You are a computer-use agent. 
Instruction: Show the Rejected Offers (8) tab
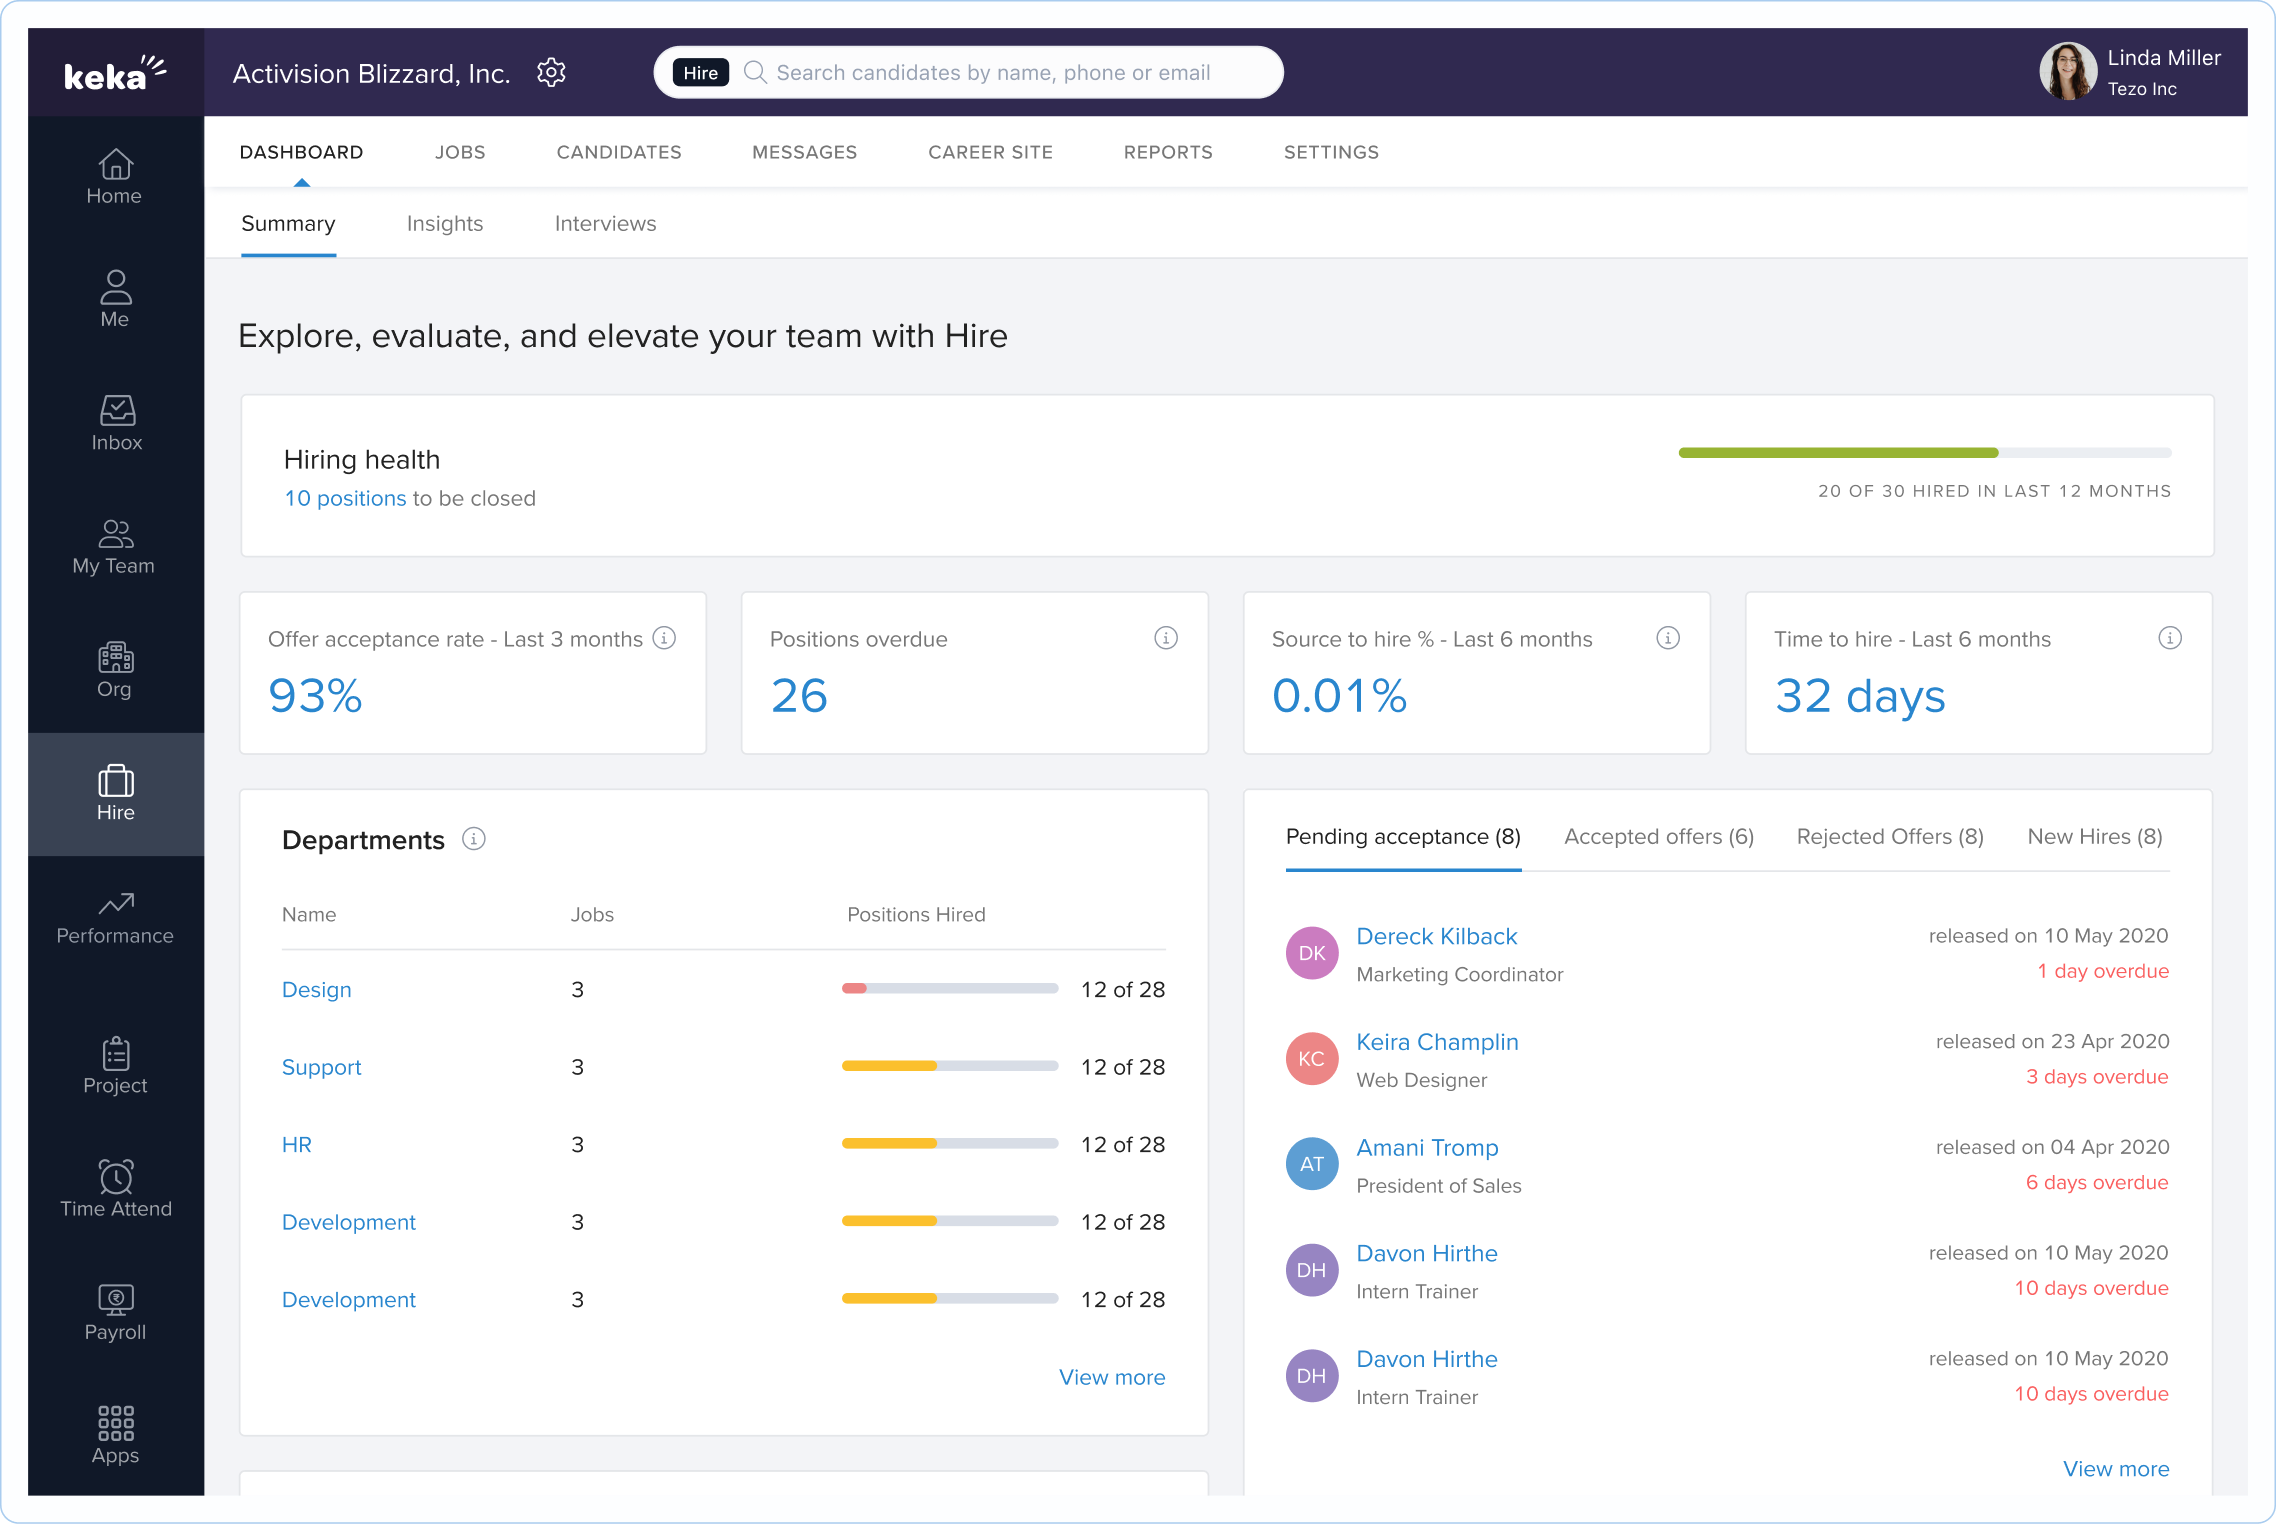click(1890, 837)
